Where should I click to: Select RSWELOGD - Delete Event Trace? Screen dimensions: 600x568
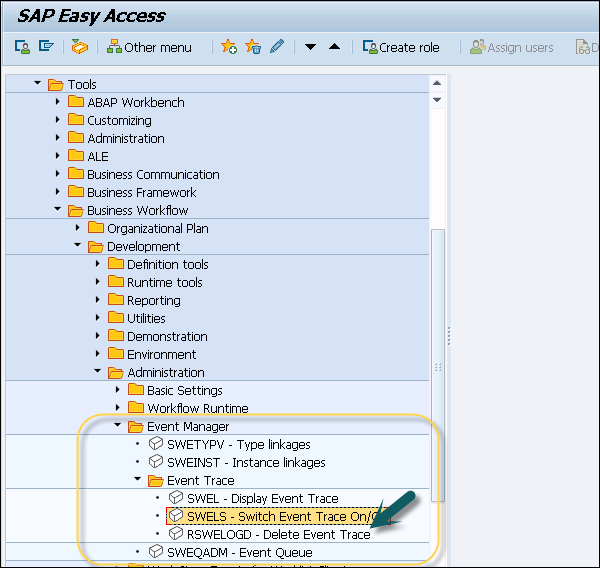tap(278, 534)
